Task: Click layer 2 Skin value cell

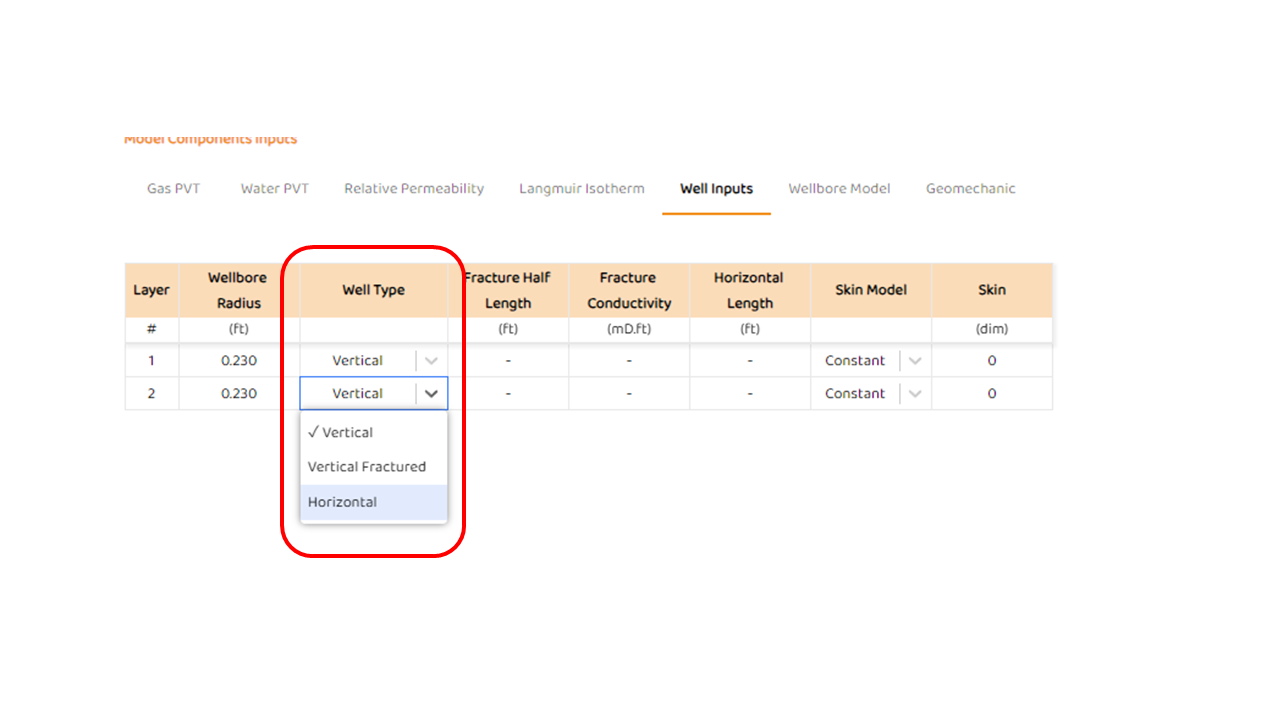Action: (991, 394)
